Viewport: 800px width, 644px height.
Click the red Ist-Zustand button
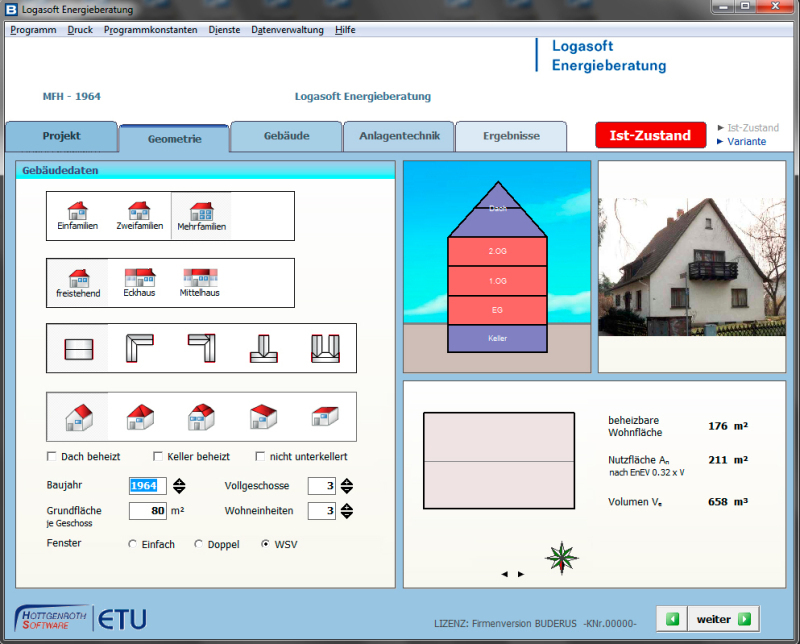click(651, 135)
